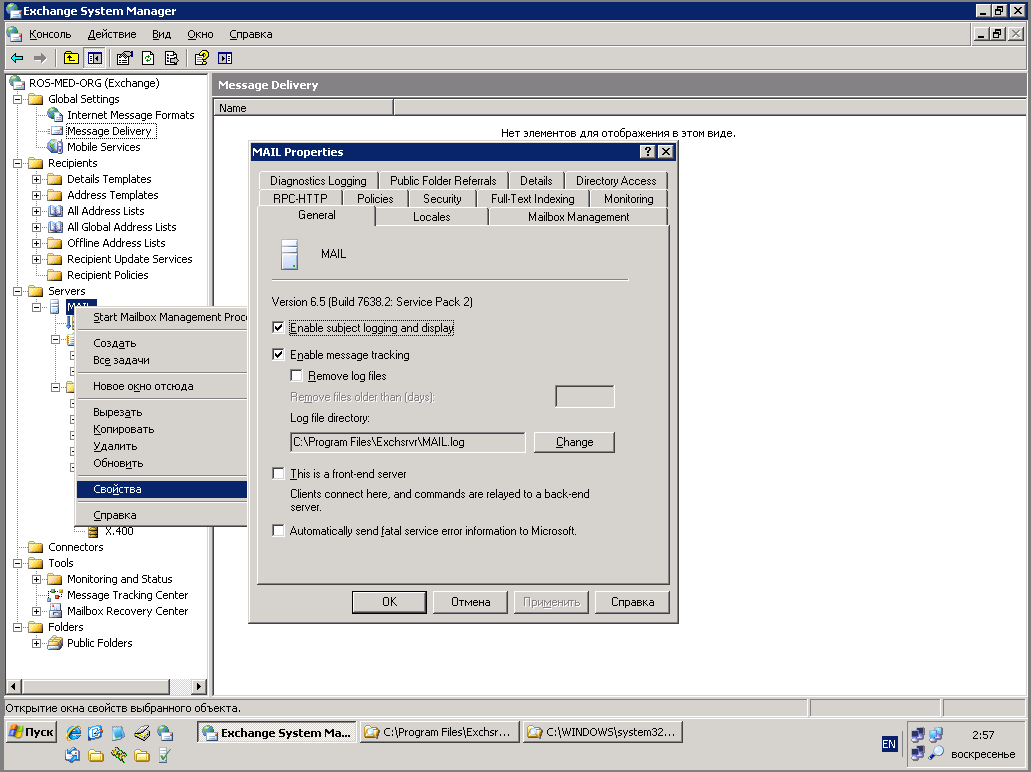This screenshot has width=1031, height=772.
Task: Check Automatically send fatal service error information
Action: coord(279,531)
